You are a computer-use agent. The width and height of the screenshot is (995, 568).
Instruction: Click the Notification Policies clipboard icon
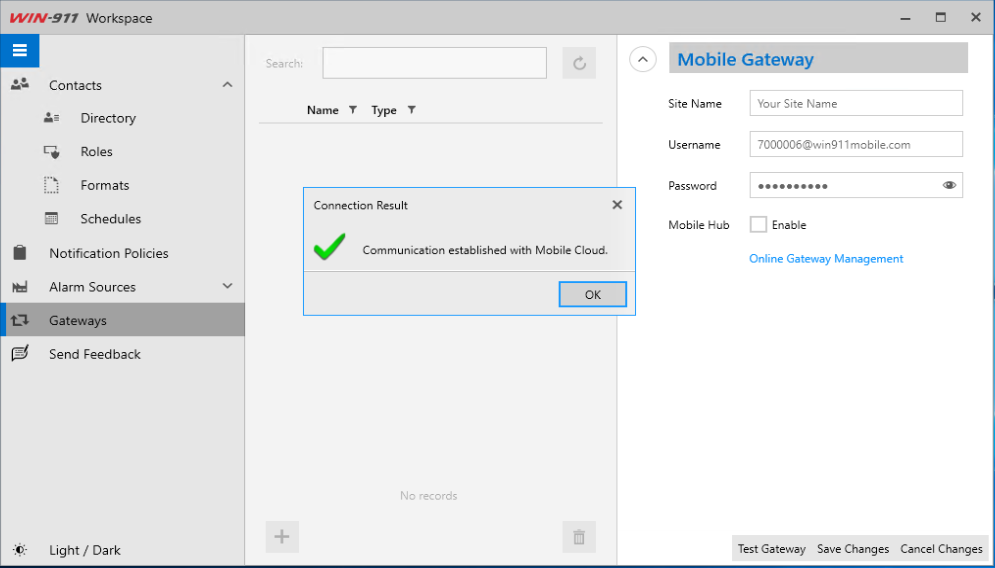pyautogui.click(x=20, y=253)
